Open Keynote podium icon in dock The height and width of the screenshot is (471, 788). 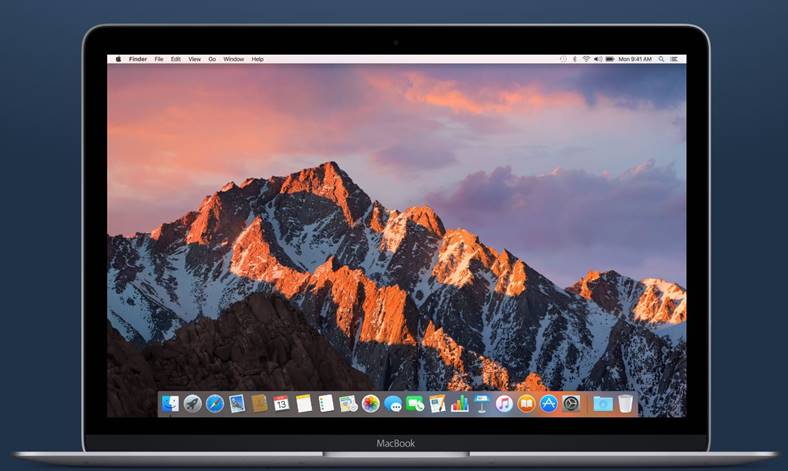(x=481, y=404)
